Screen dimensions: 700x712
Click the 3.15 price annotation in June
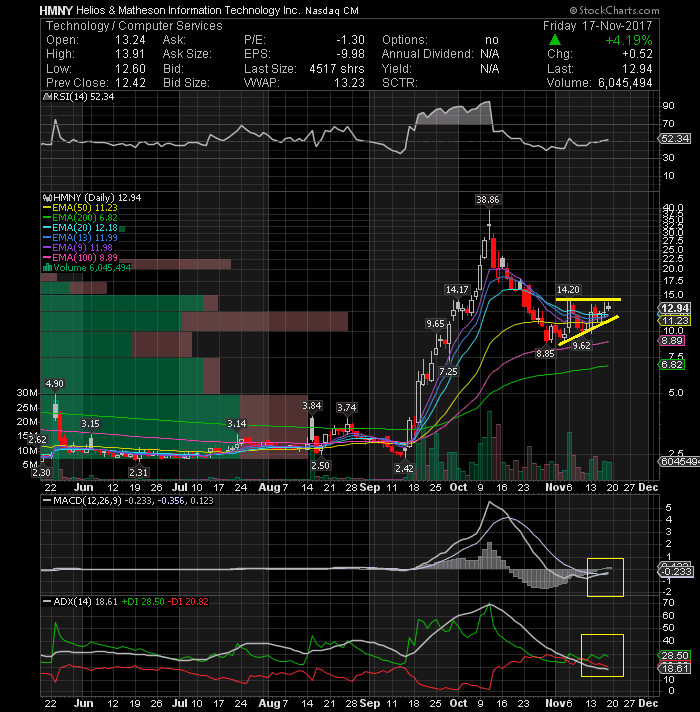(90, 424)
